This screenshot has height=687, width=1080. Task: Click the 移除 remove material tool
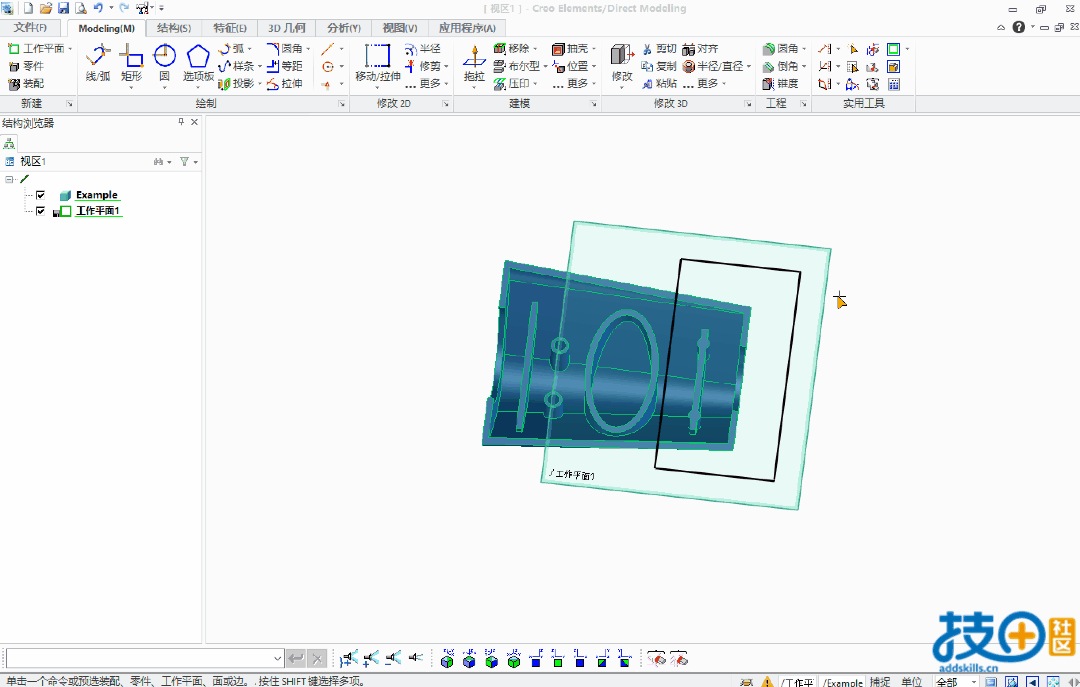click(x=512, y=49)
